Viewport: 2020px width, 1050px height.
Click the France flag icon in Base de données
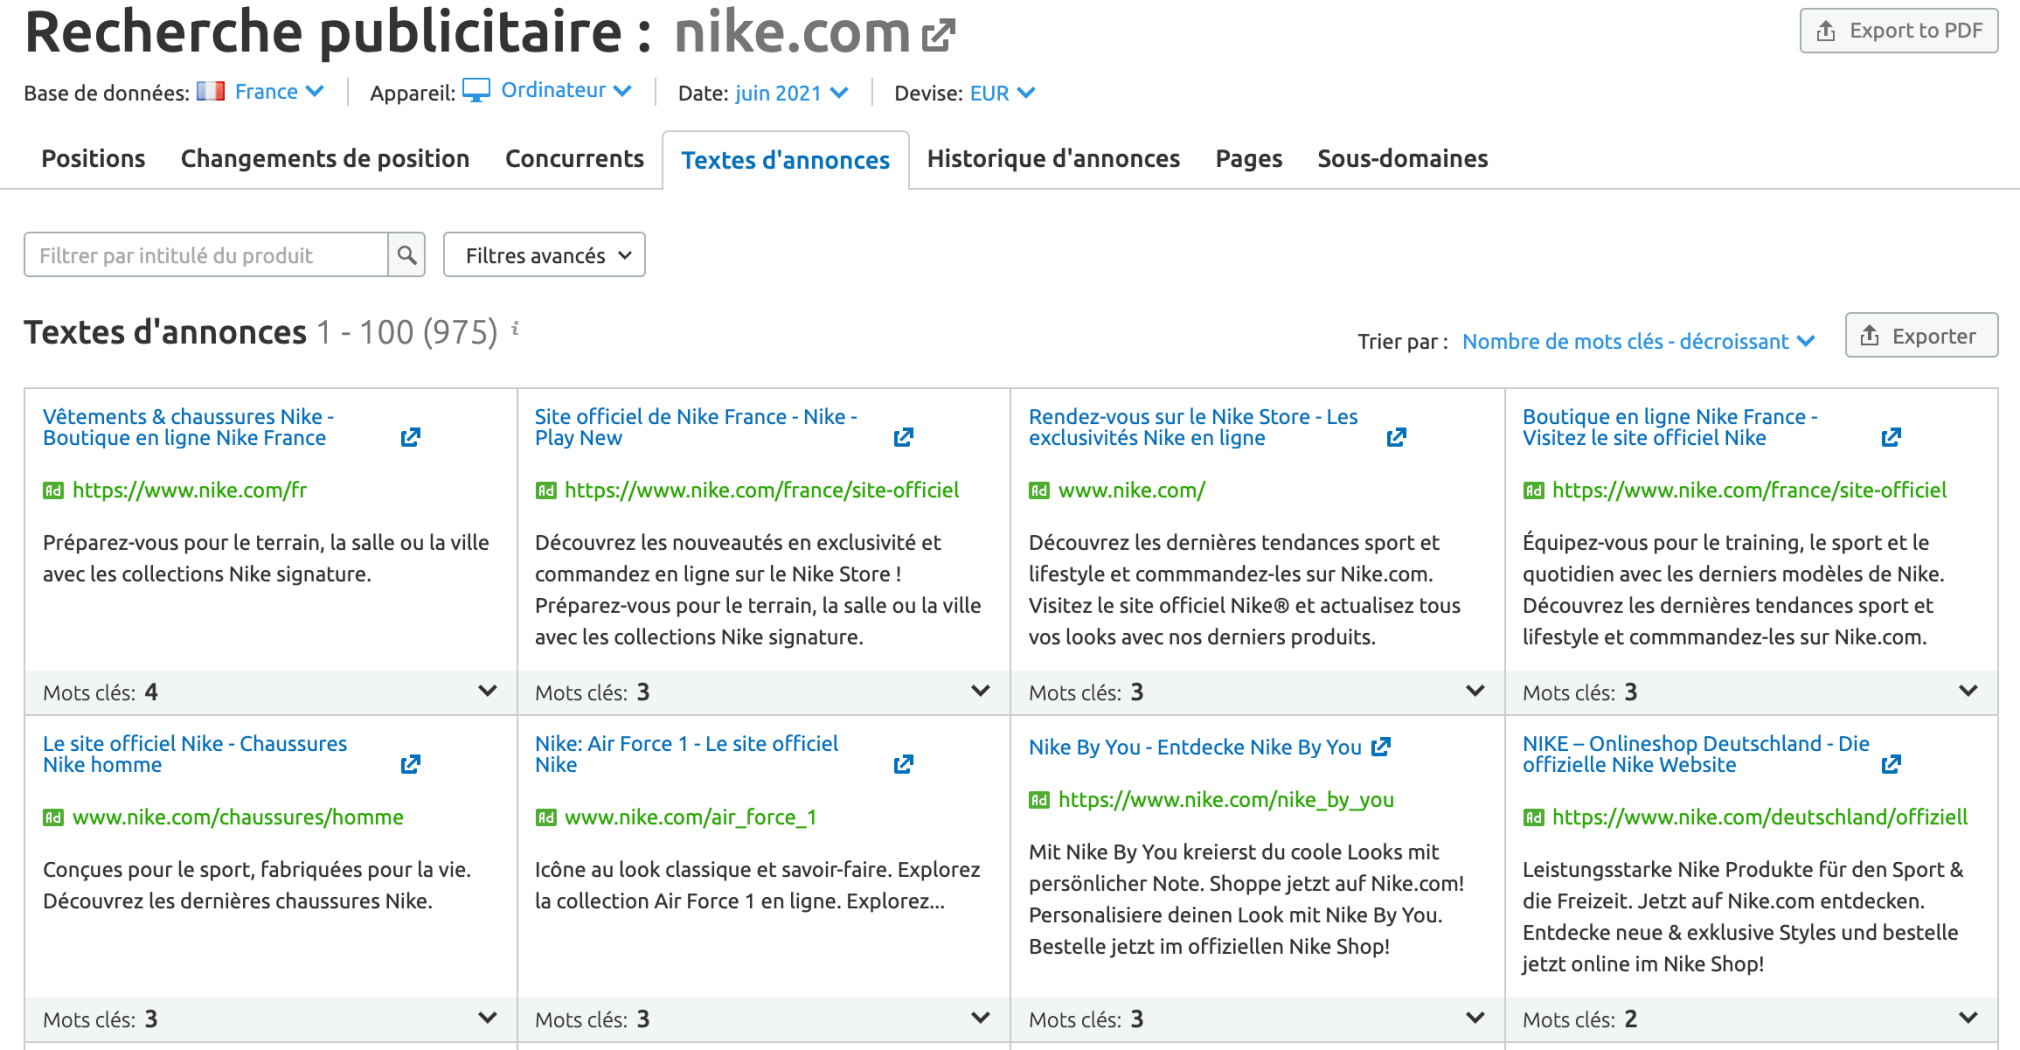(210, 91)
